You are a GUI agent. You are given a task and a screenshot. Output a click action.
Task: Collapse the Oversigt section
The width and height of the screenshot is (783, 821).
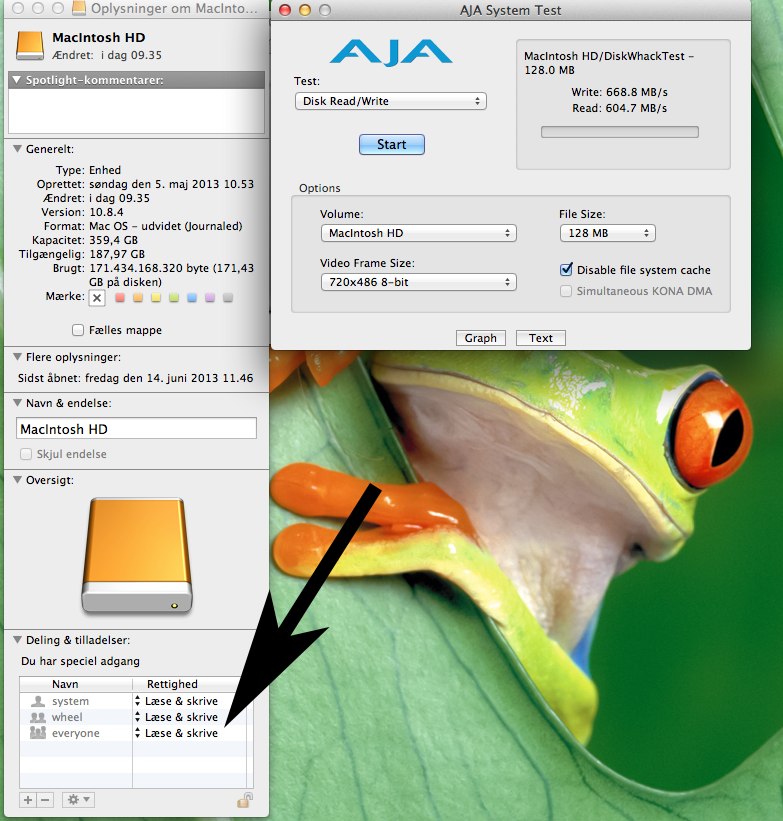[17, 480]
